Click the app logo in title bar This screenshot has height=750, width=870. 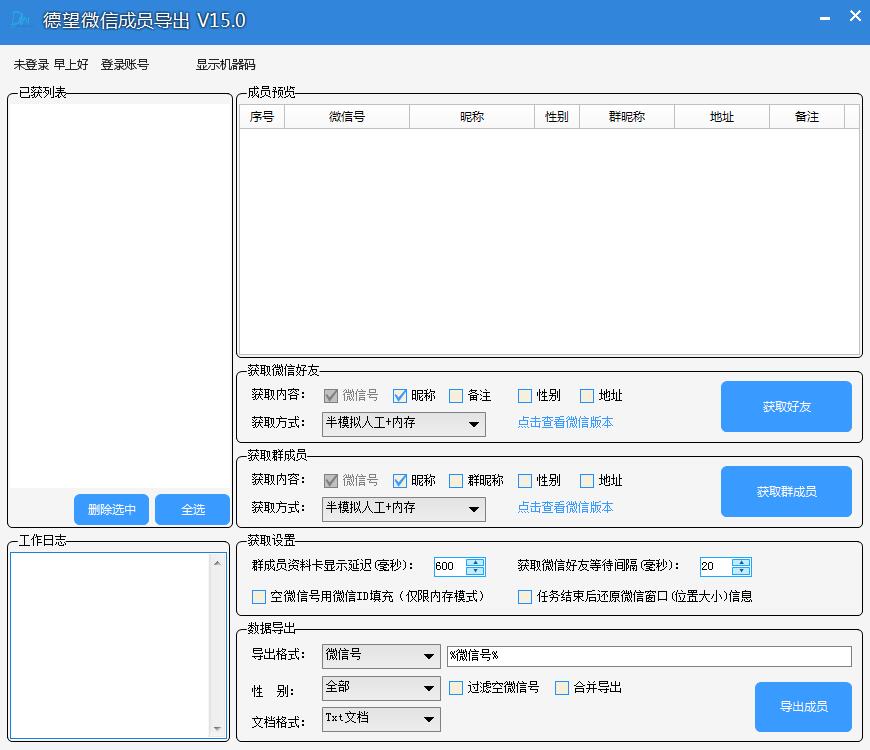pyautogui.click(x=20, y=20)
